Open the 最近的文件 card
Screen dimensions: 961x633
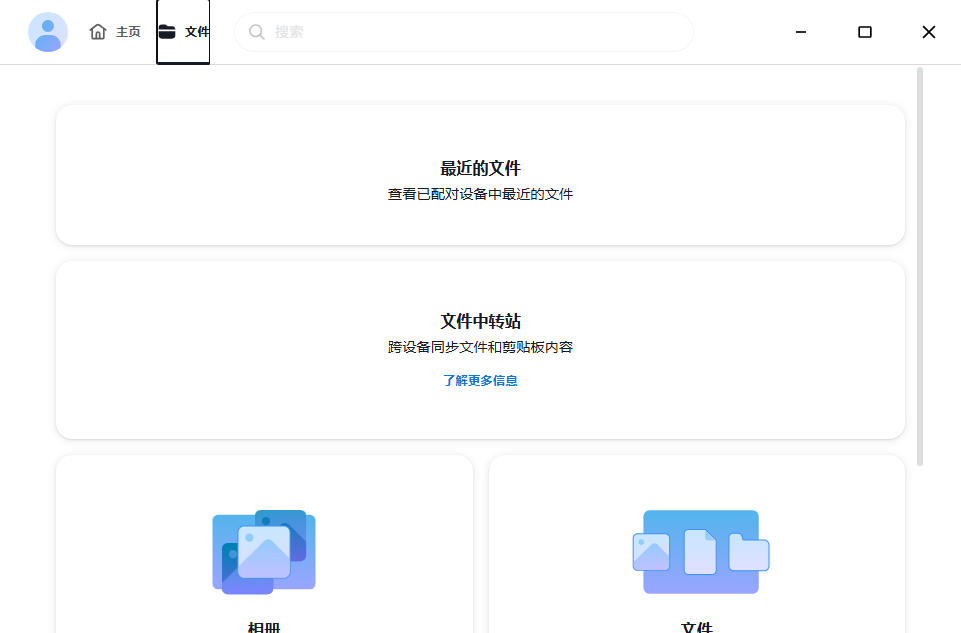480,175
